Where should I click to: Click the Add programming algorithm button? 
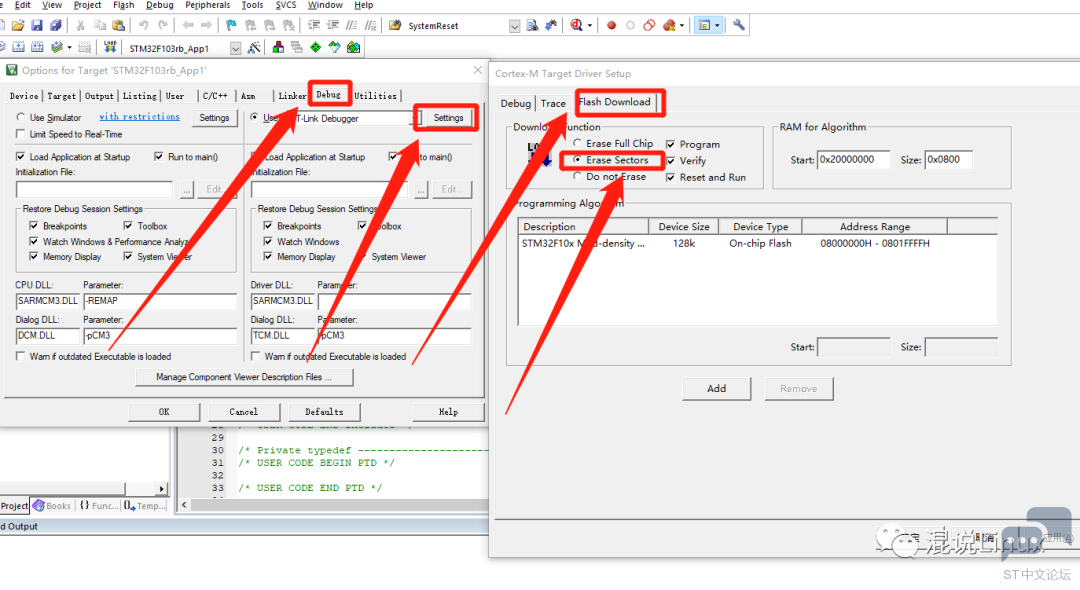coord(716,388)
